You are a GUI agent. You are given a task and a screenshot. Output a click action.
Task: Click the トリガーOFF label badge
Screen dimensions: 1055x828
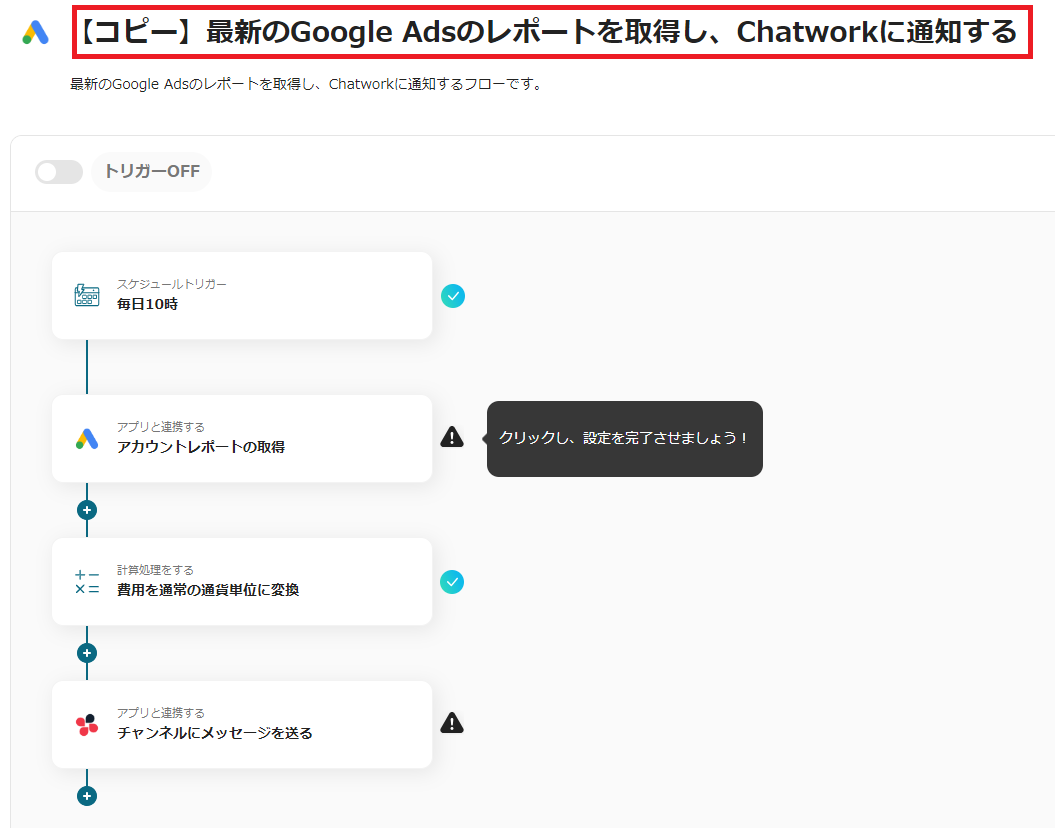[x=151, y=172]
